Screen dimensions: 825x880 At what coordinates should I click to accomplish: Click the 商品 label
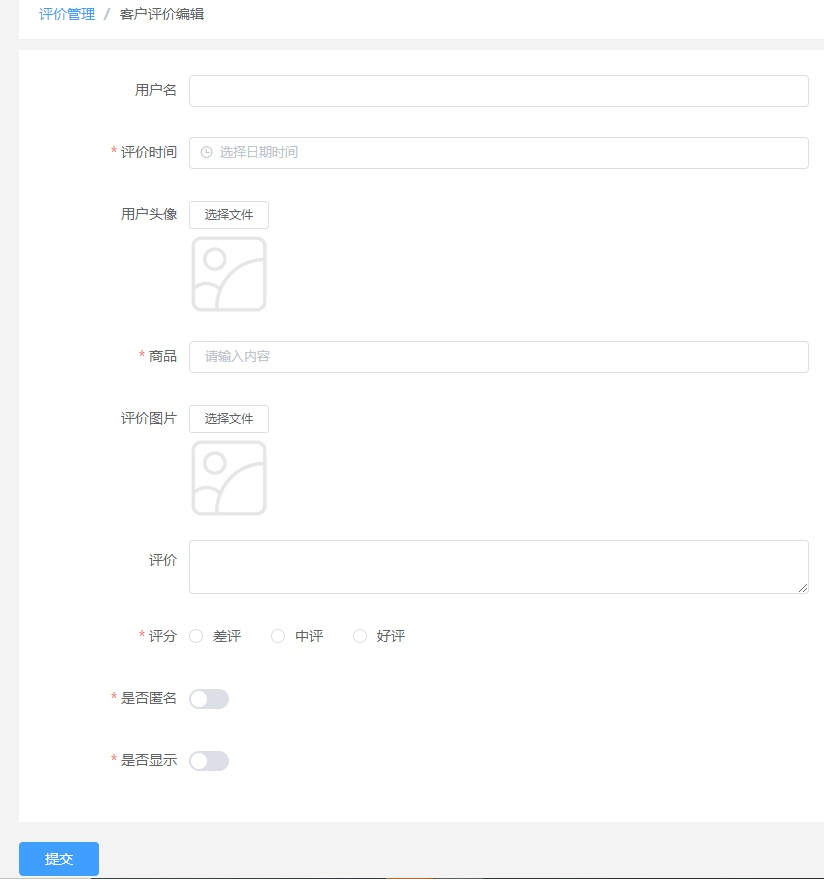(x=163, y=356)
